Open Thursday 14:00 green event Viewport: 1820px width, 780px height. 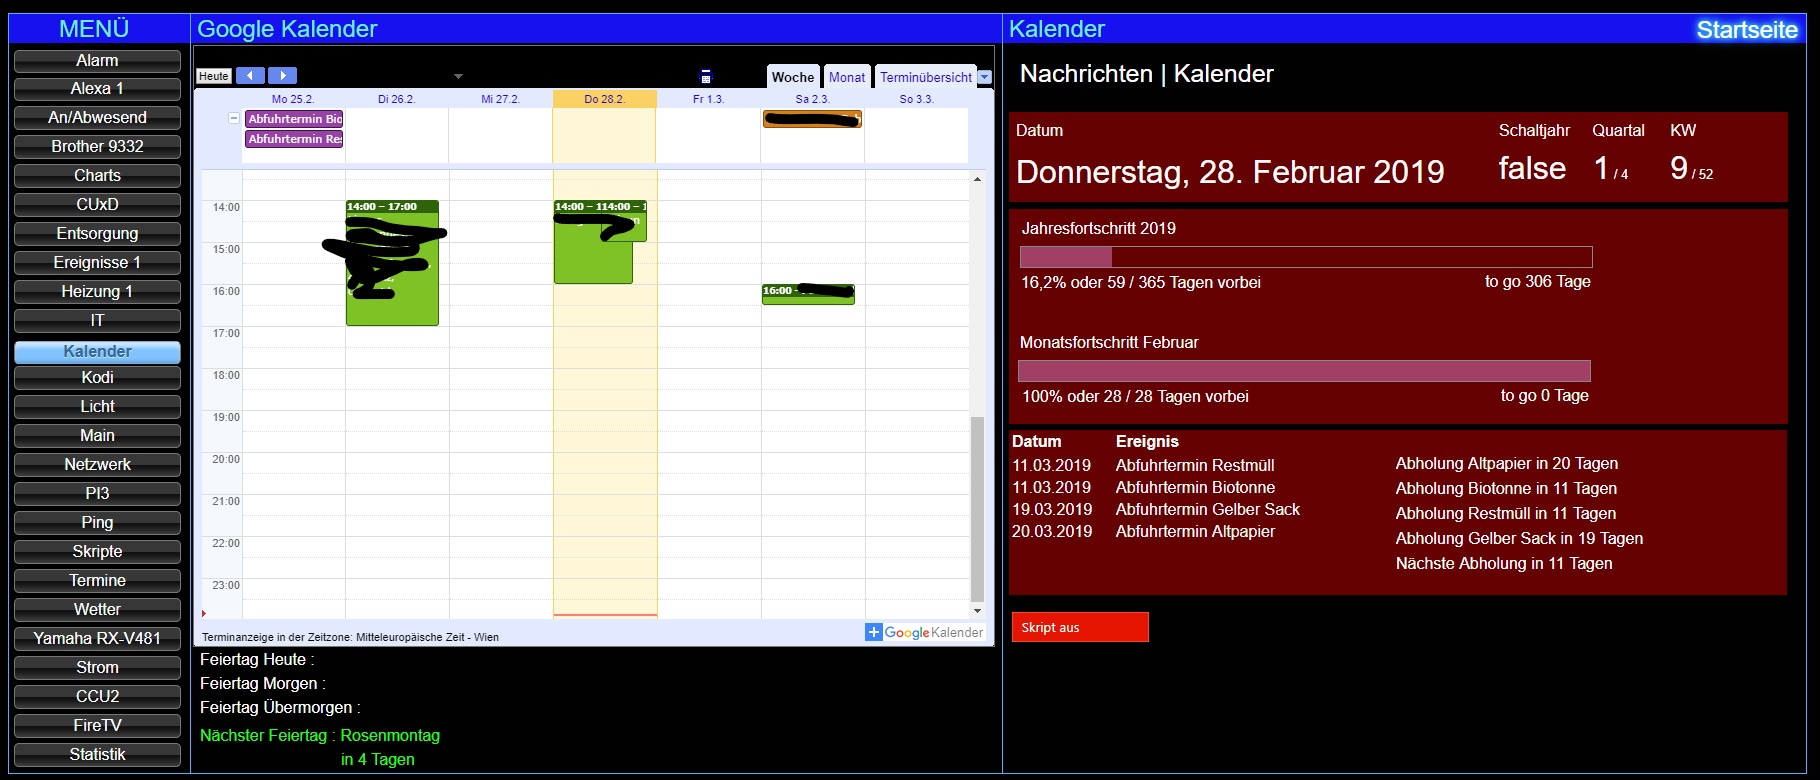[593, 262]
